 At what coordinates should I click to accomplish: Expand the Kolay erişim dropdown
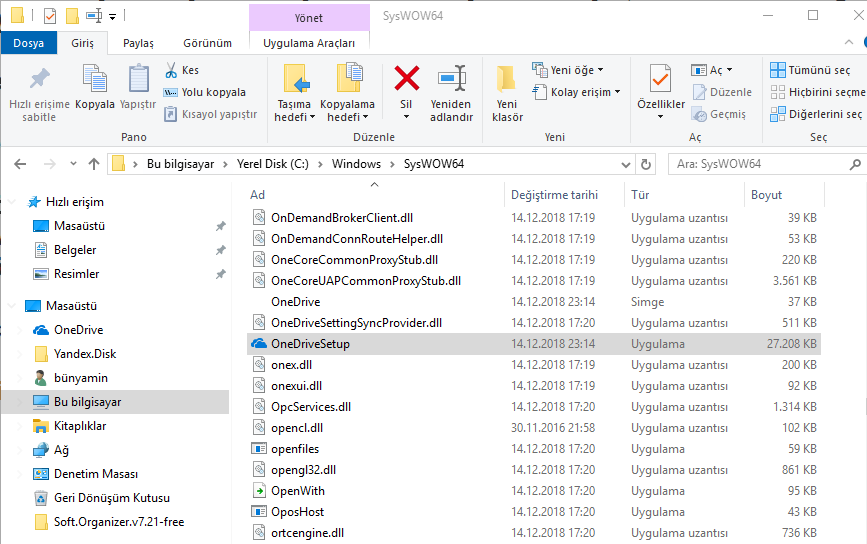coord(618,92)
